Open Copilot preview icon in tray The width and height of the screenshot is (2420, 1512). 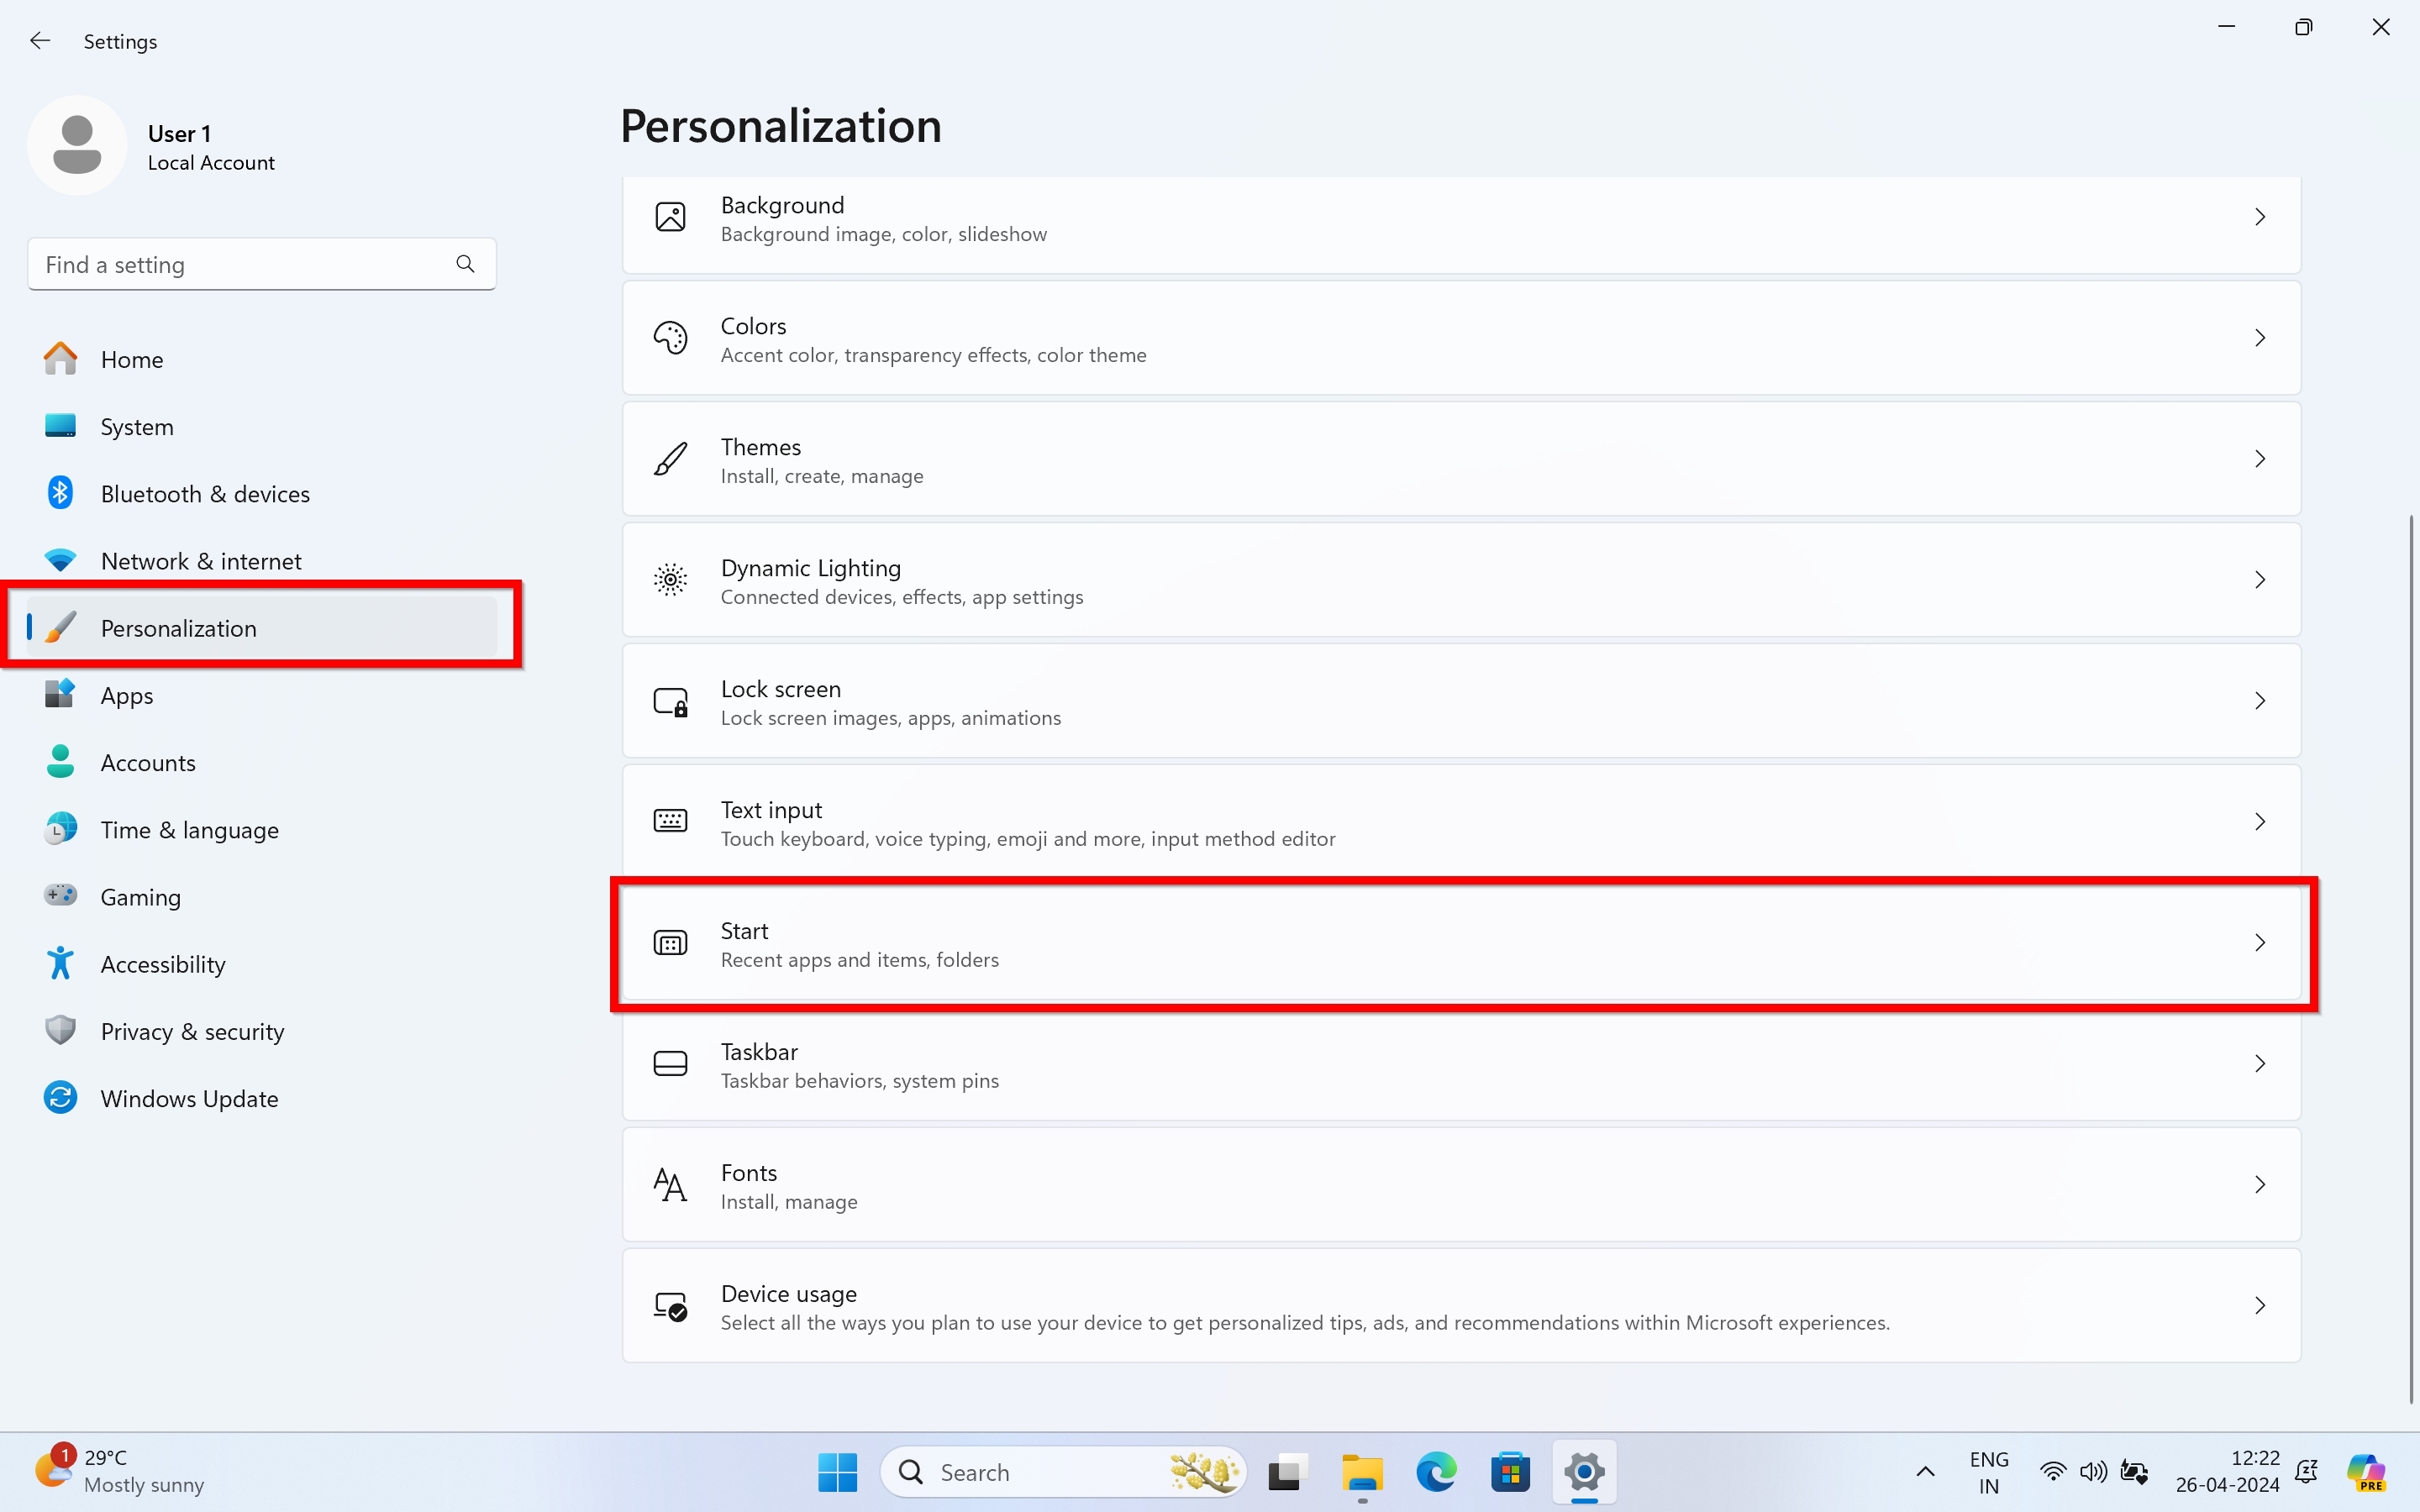[x=2366, y=1472]
